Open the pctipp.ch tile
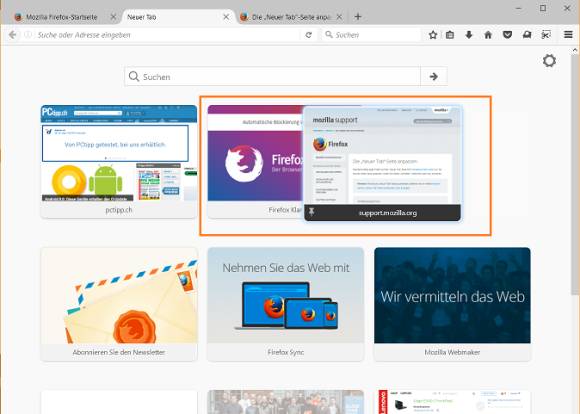This screenshot has width=580, height=414. (119, 162)
